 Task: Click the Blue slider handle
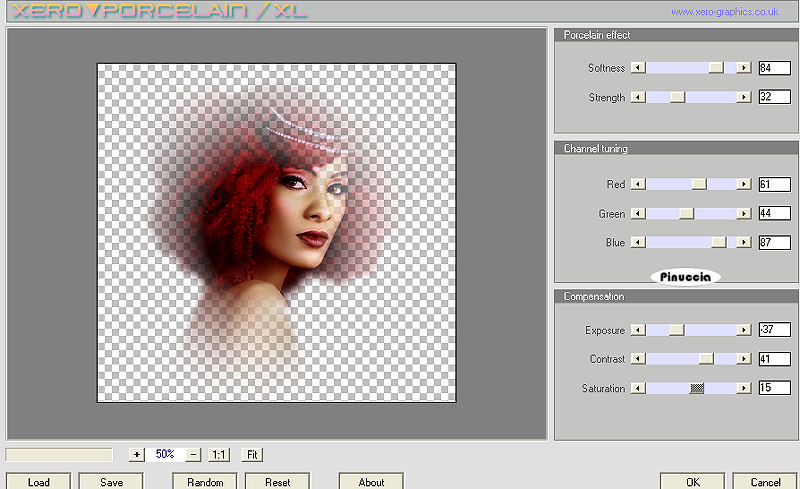pos(719,242)
